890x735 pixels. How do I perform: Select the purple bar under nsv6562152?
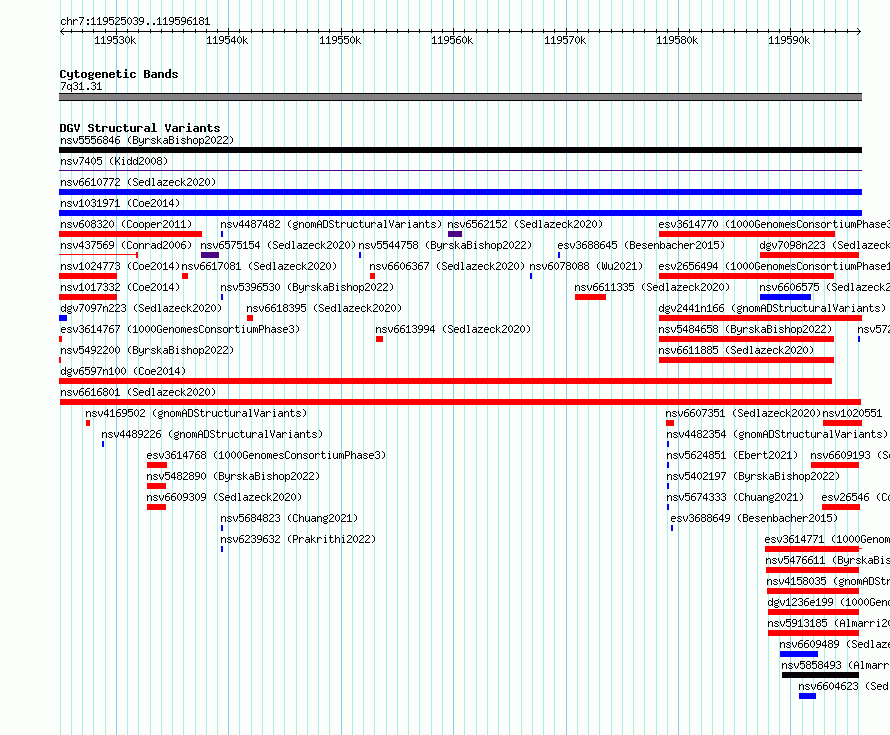tap(455, 234)
